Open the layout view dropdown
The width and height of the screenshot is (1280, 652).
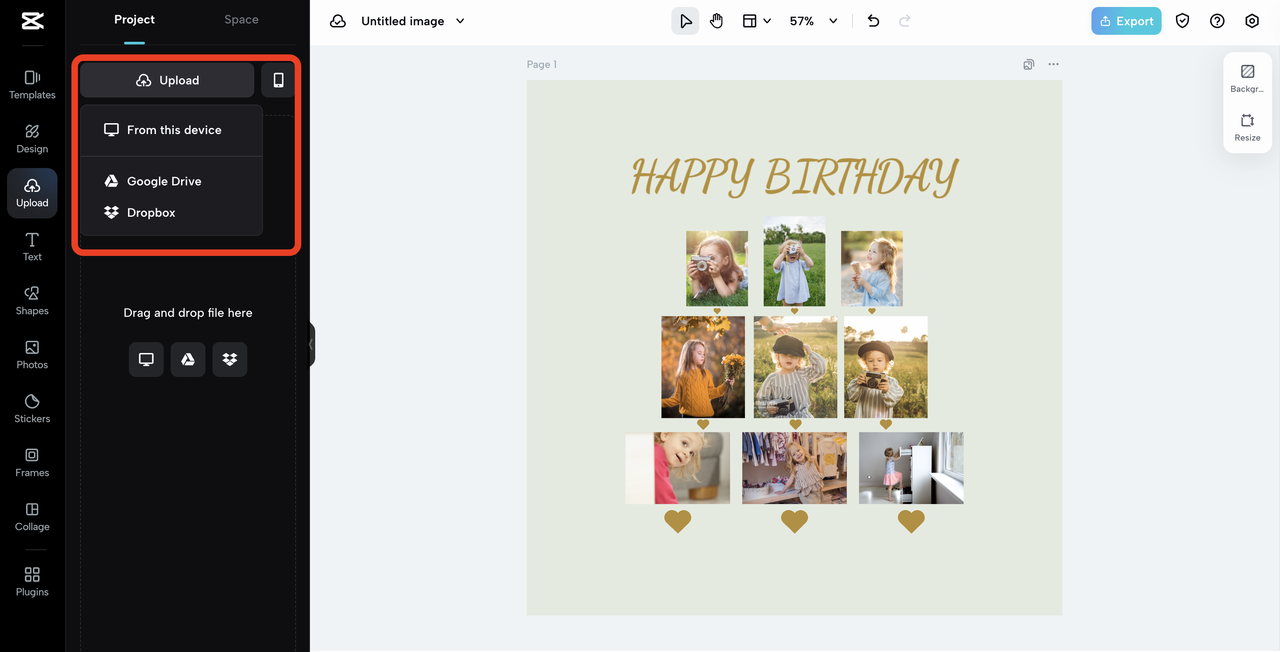coord(757,21)
